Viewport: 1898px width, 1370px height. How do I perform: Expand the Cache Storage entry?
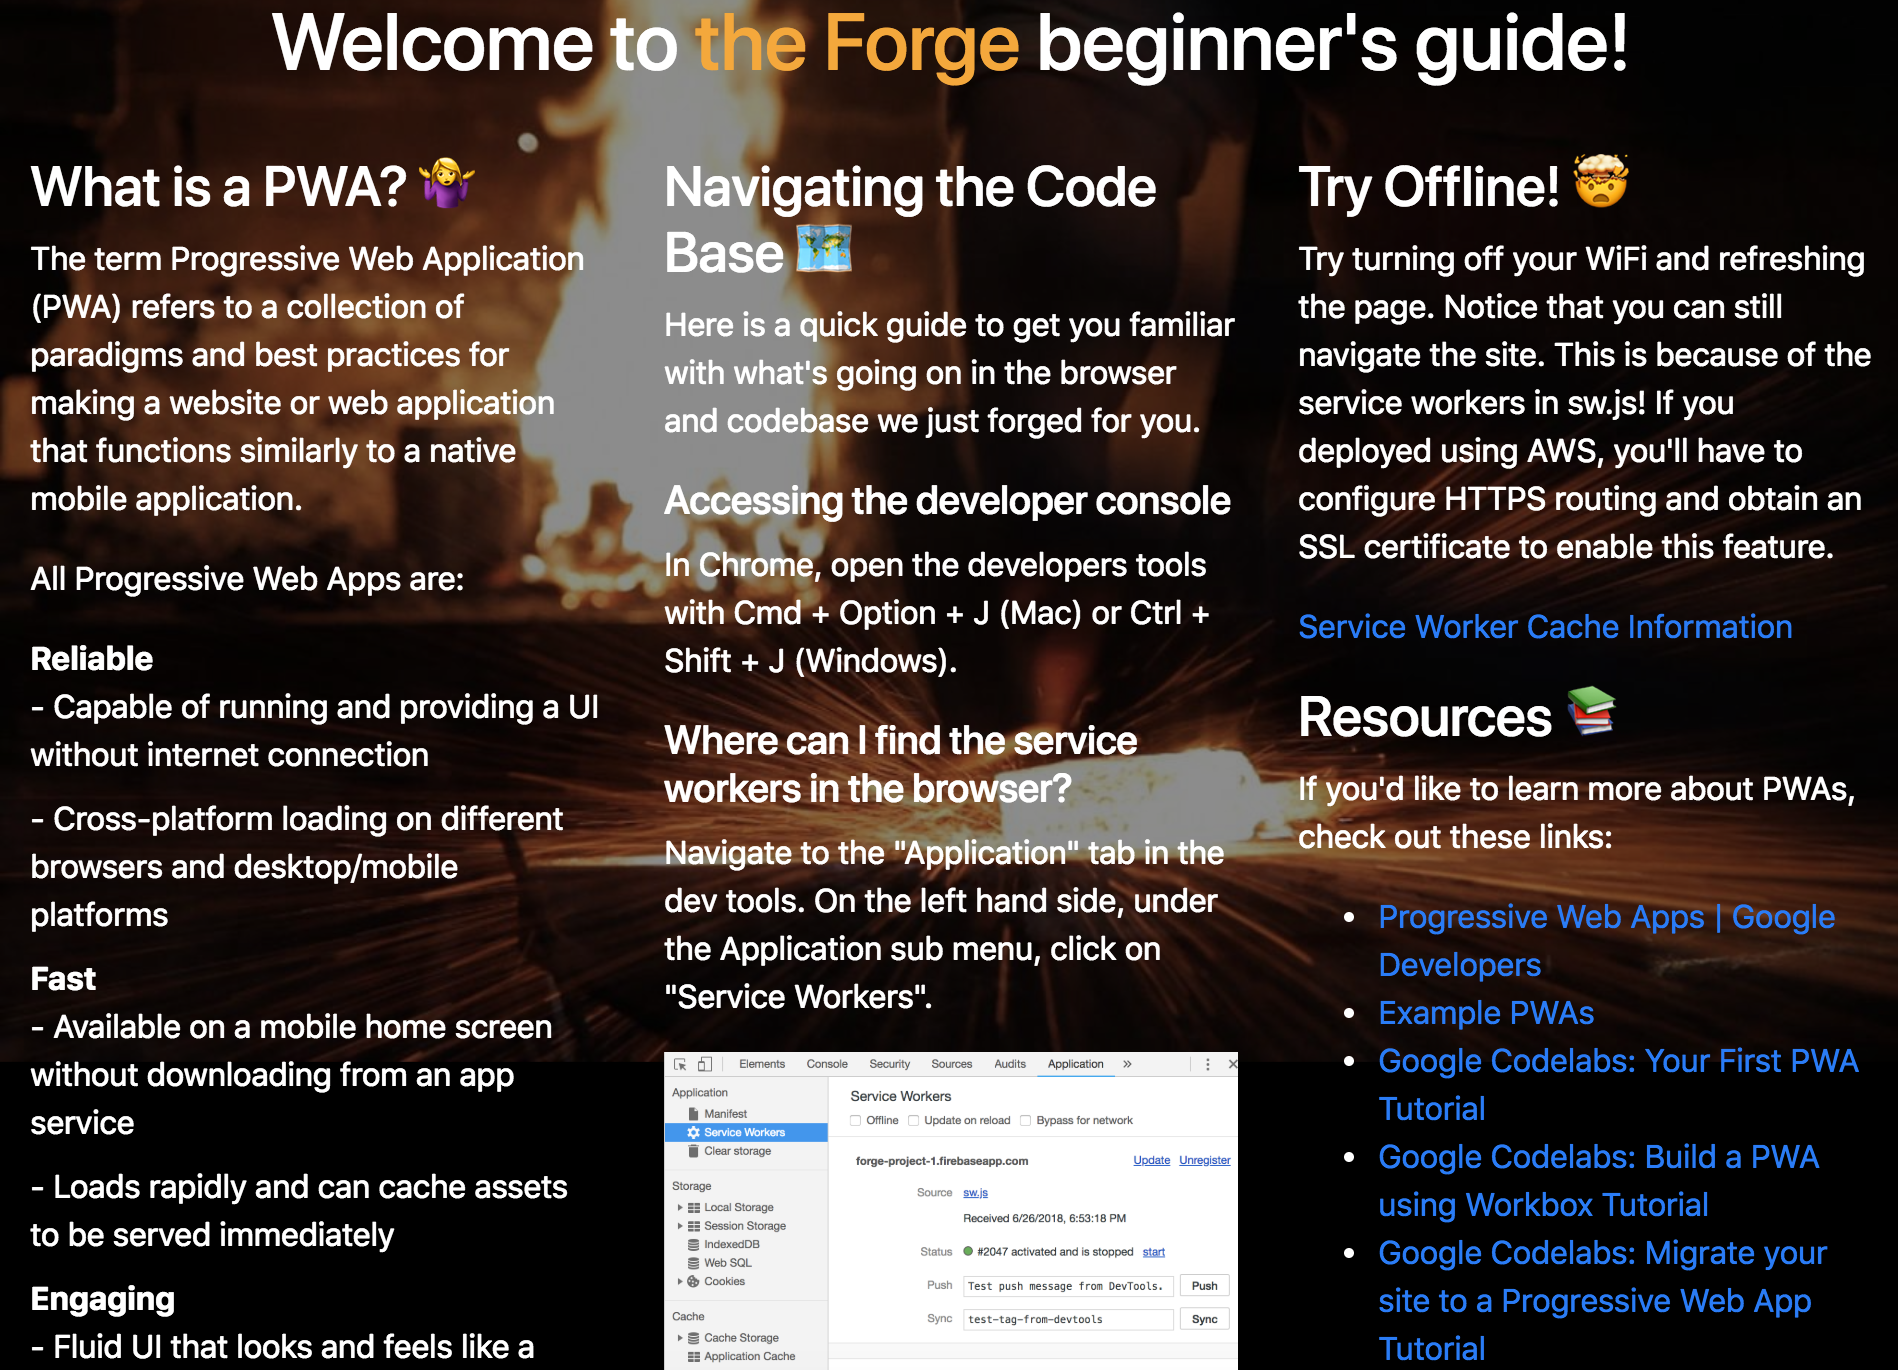click(x=679, y=1337)
